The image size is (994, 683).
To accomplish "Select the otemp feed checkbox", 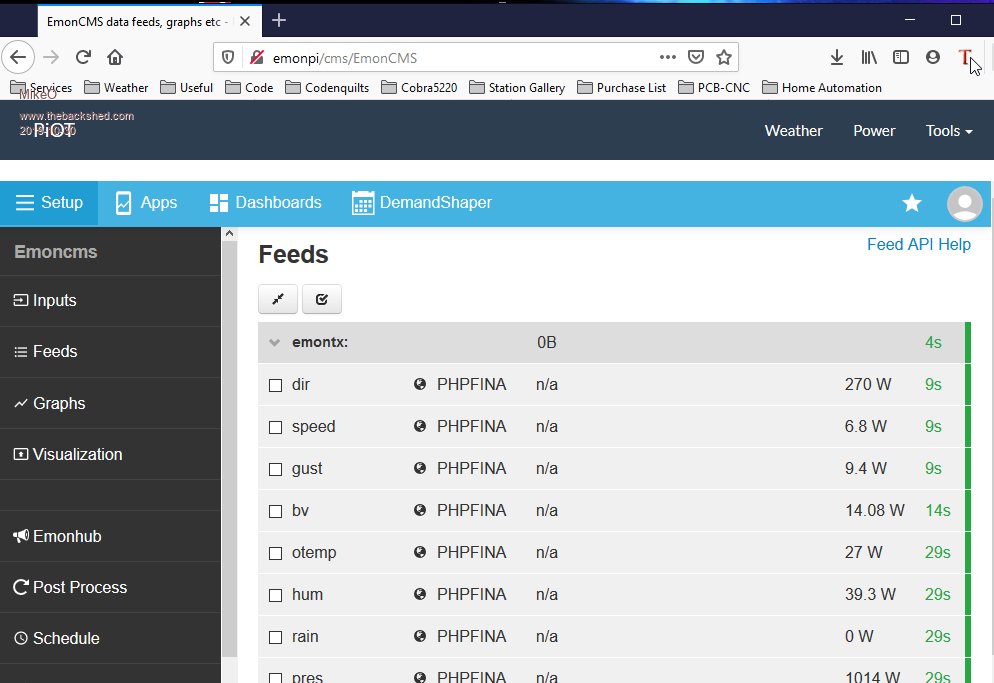I will (x=276, y=553).
